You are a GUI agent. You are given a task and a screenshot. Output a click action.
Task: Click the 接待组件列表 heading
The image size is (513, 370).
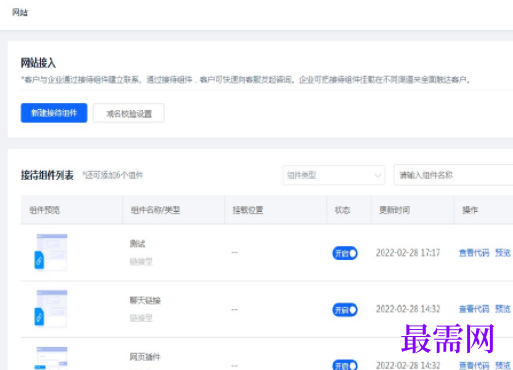pos(47,175)
